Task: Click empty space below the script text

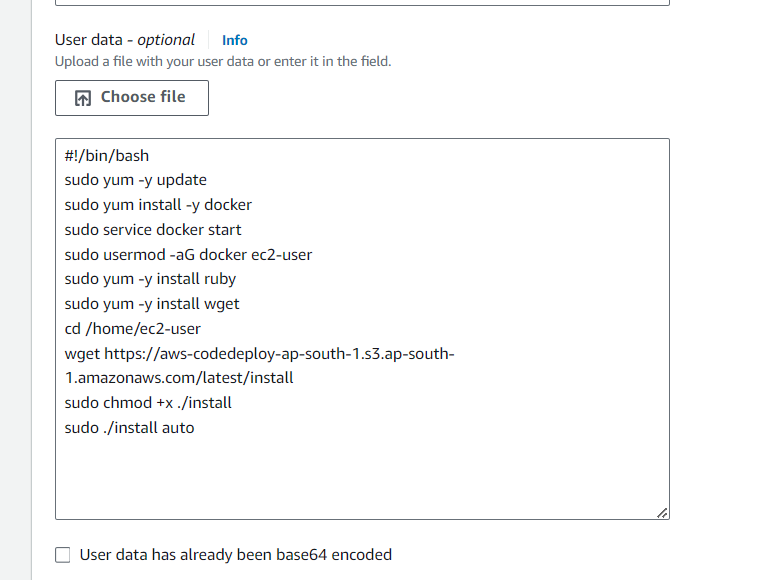Action: pyautogui.click(x=362, y=474)
